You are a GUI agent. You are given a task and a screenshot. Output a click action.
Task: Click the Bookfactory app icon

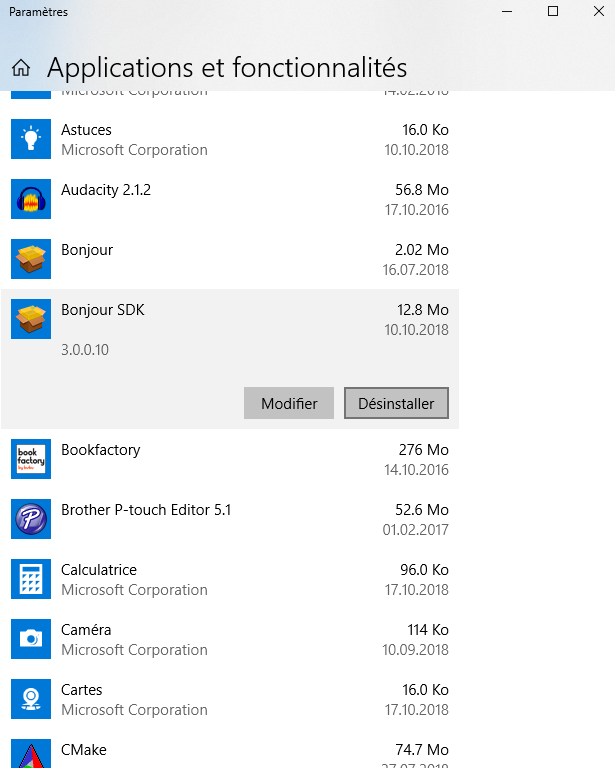click(x=31, y=459)
